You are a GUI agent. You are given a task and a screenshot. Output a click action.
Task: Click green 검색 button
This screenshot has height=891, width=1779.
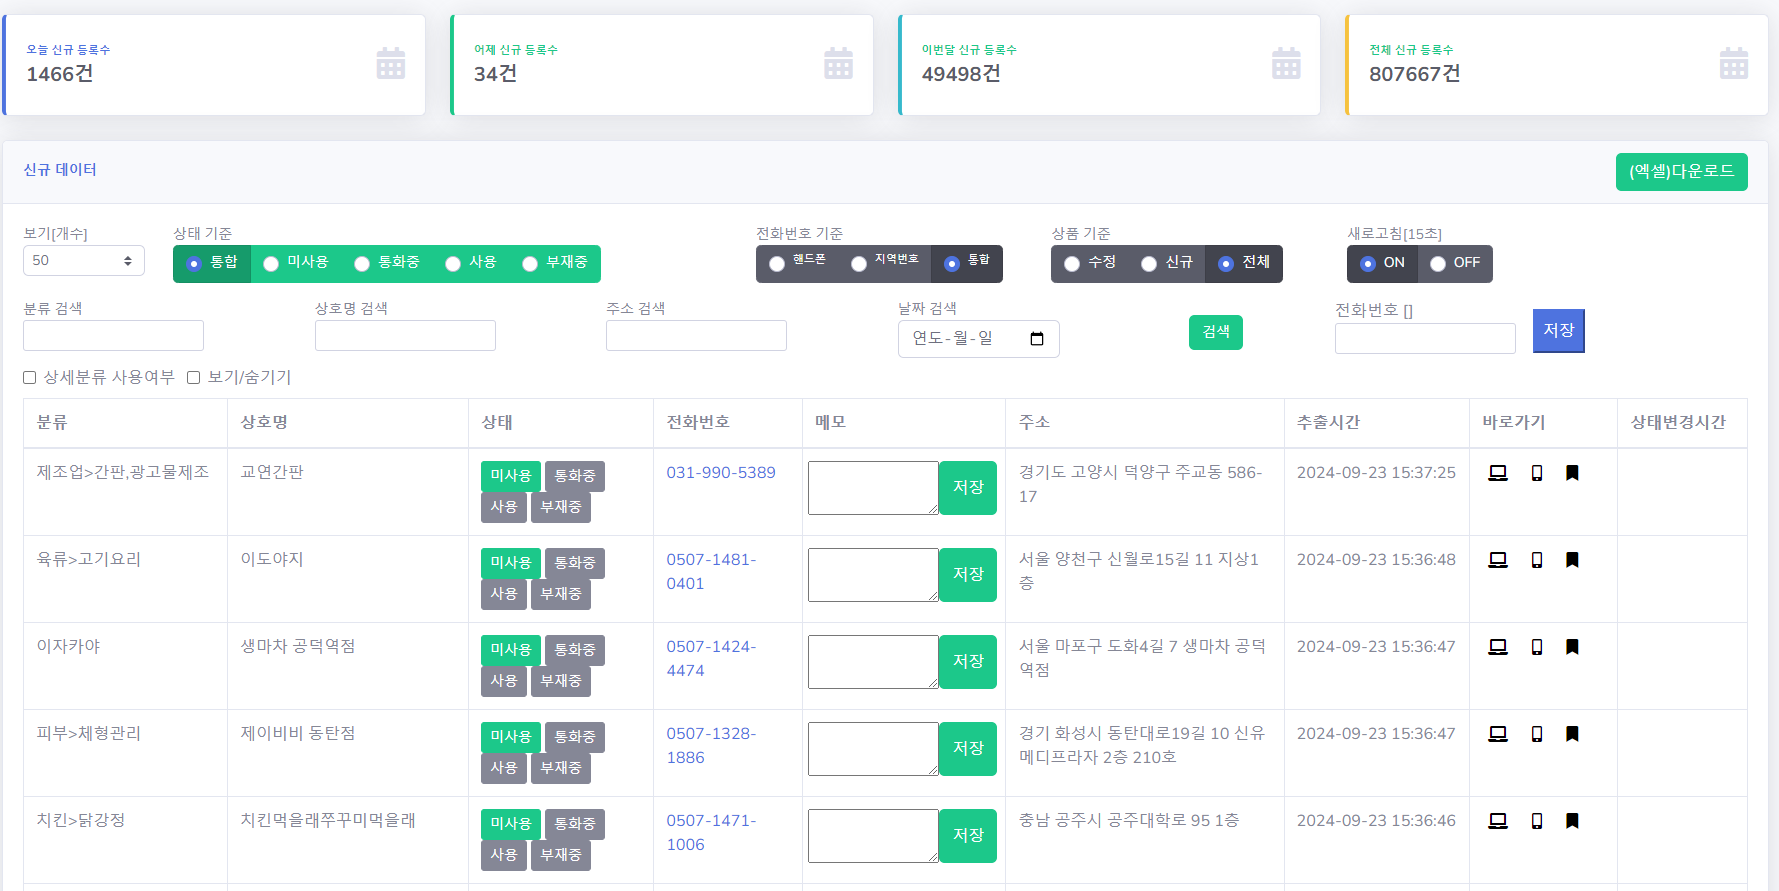coord(1215,332)
